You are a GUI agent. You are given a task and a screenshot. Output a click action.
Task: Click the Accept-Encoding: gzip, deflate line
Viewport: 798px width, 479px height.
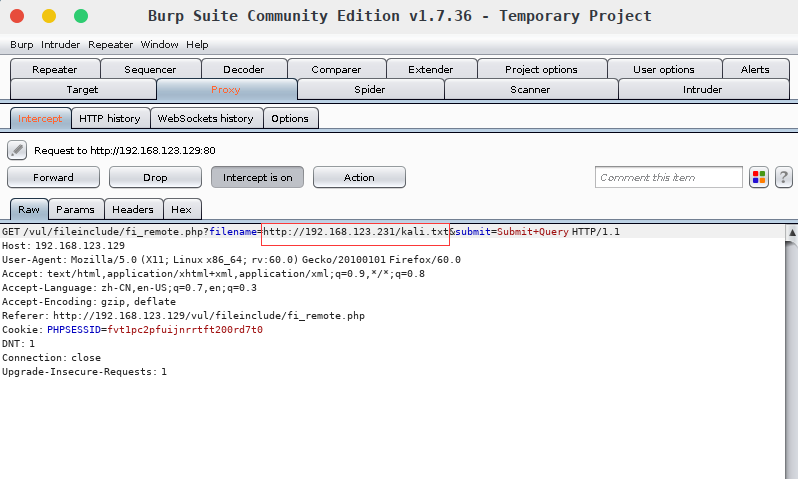pos(89,302)
